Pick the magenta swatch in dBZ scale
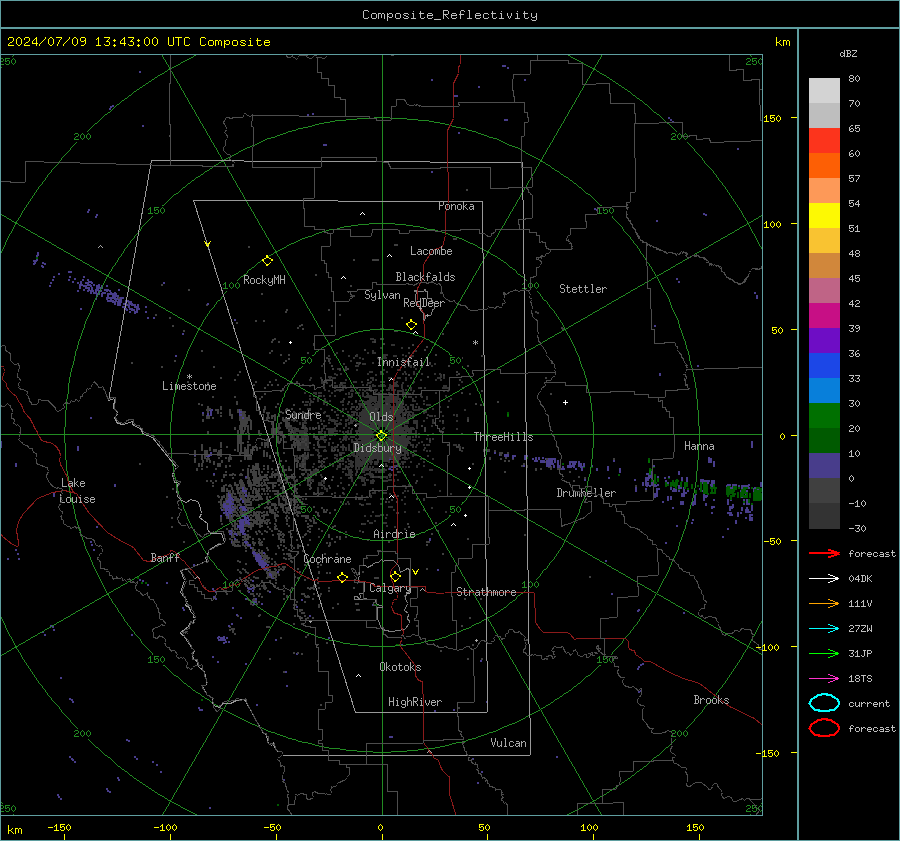 coord(824,315)
